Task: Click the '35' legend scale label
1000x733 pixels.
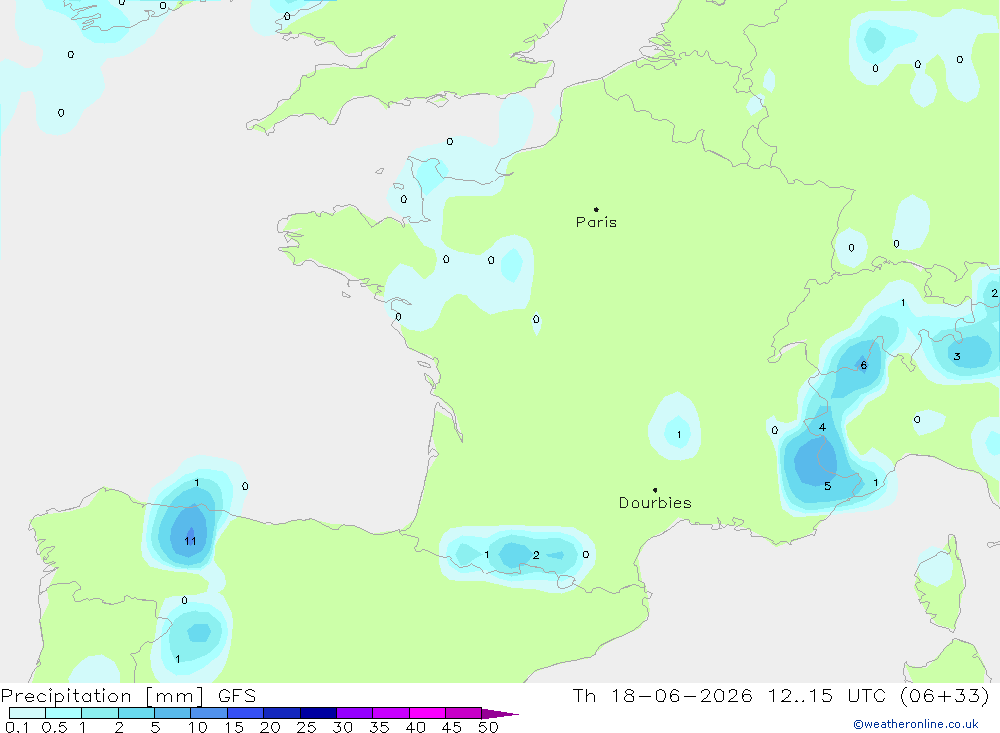Action: click(x=379, y=727)
